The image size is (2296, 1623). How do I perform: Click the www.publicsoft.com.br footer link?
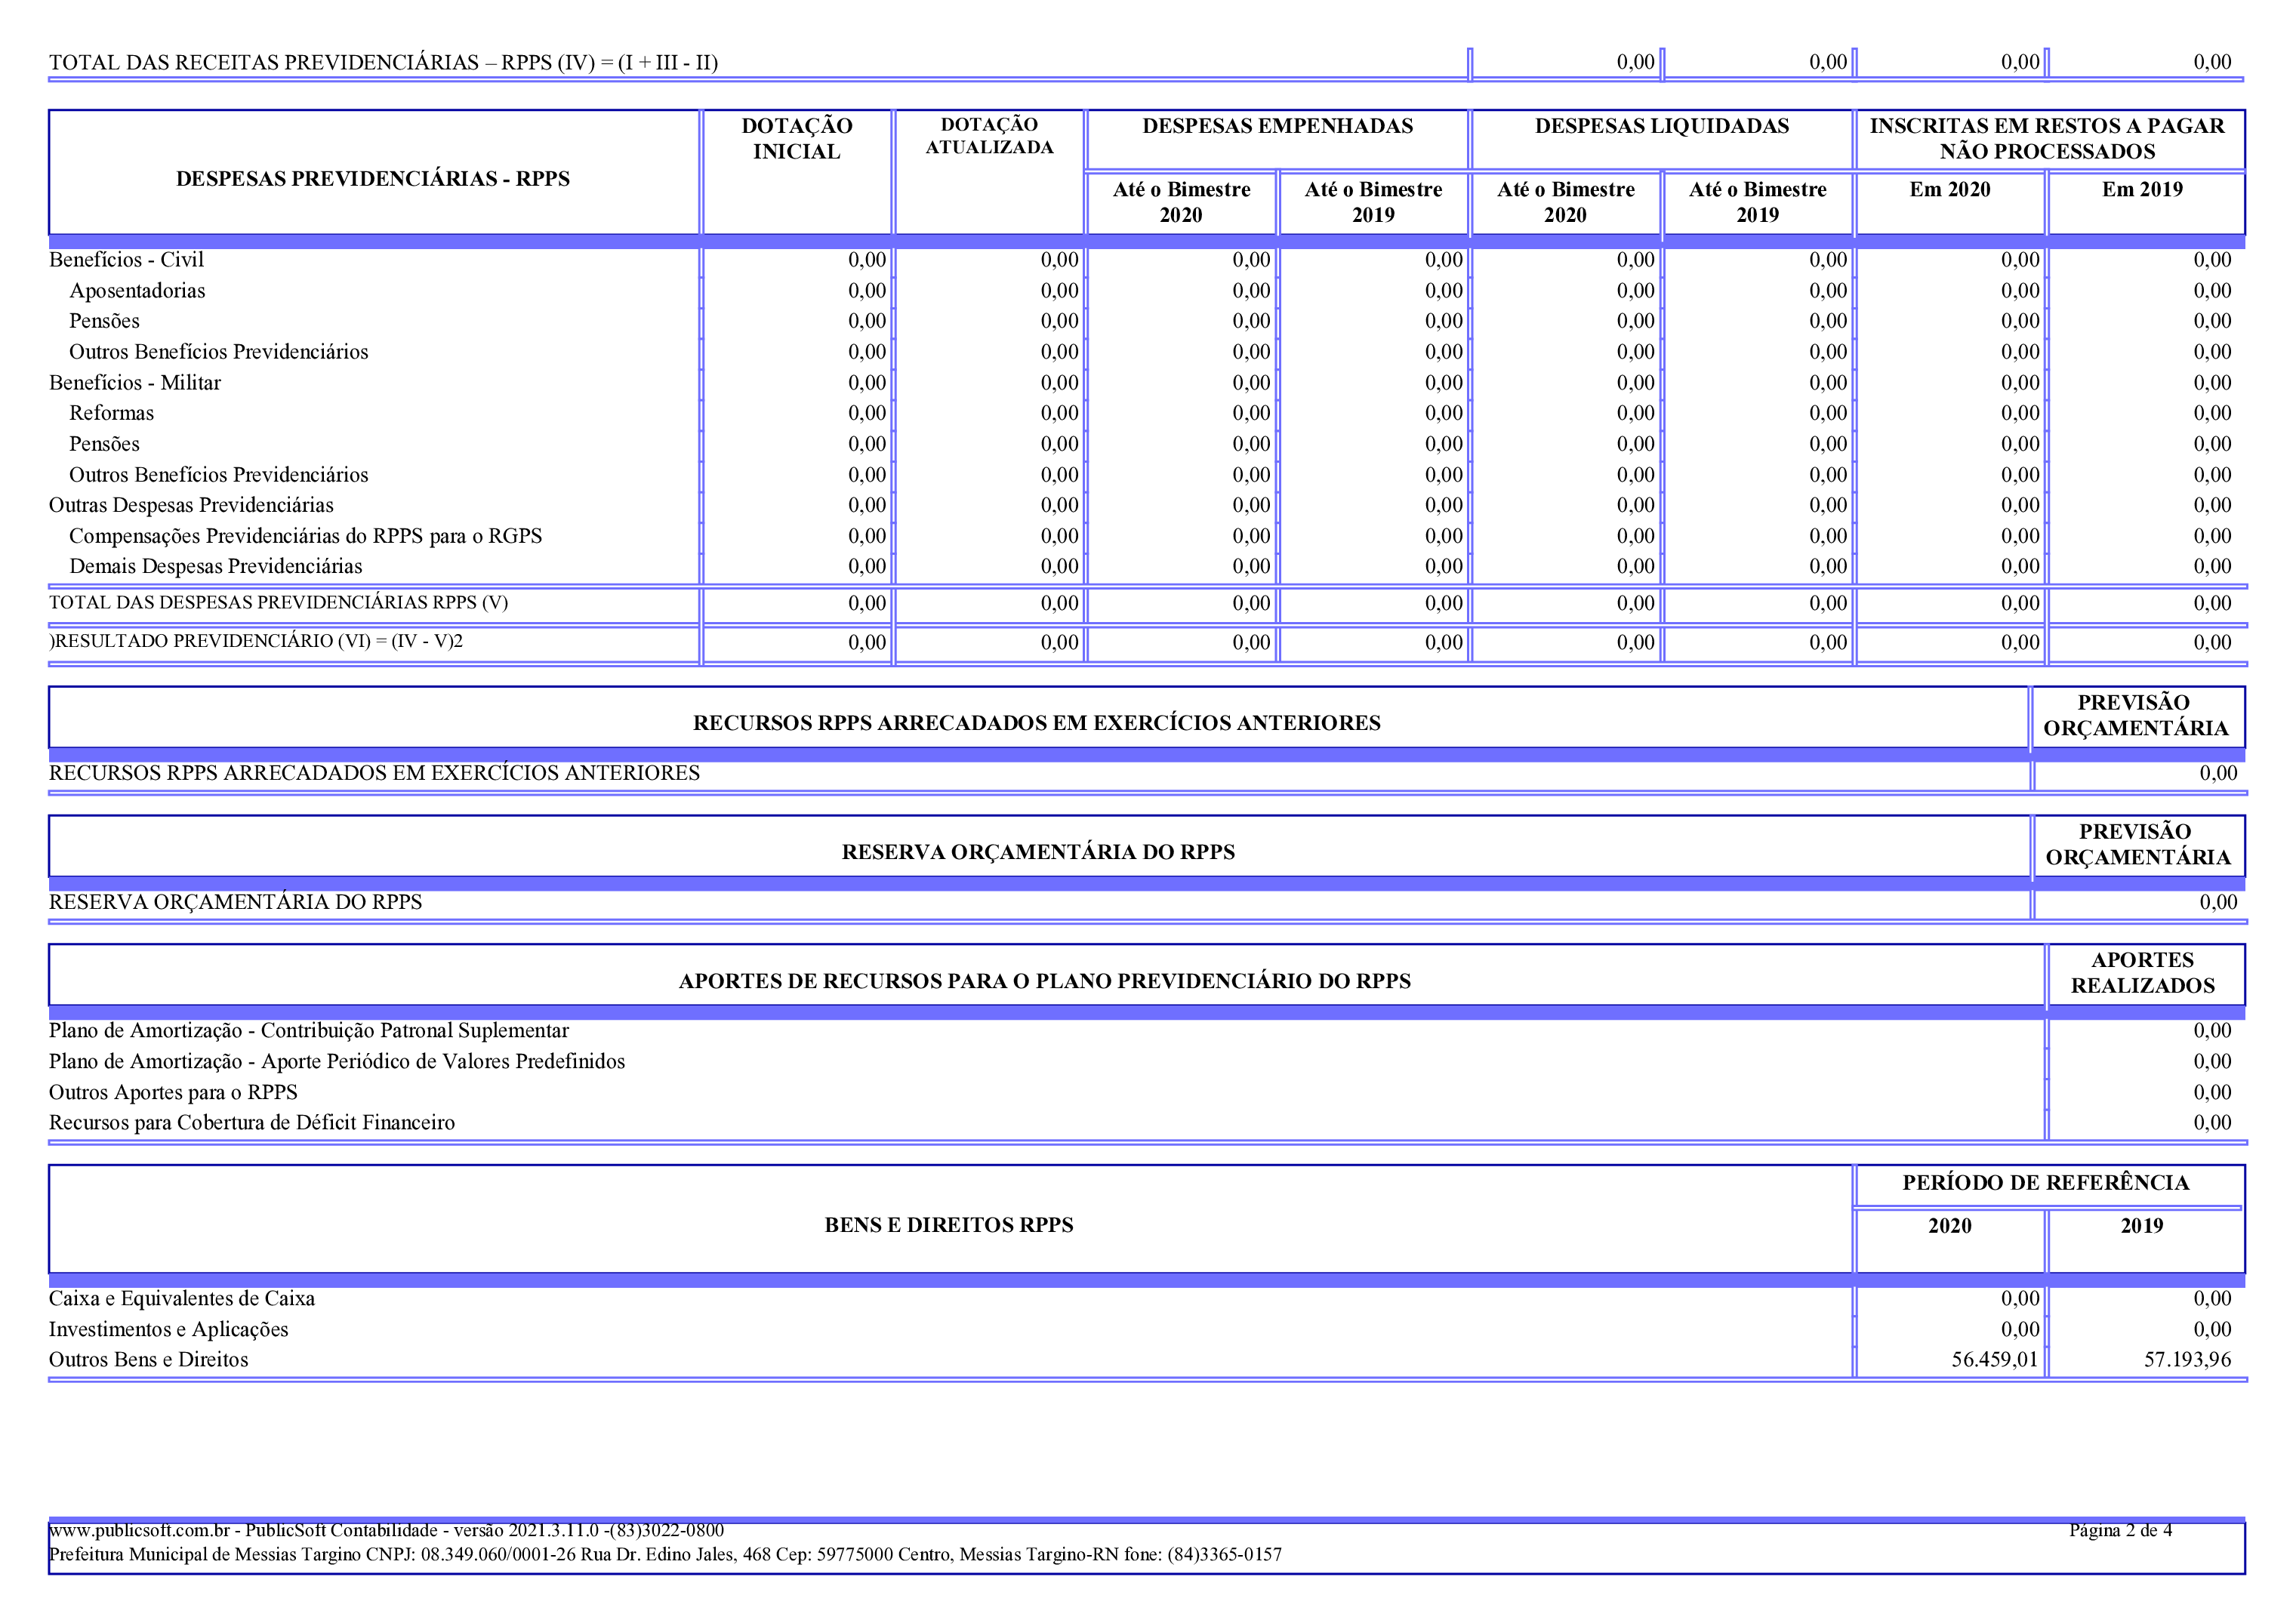click(139, 1530)
